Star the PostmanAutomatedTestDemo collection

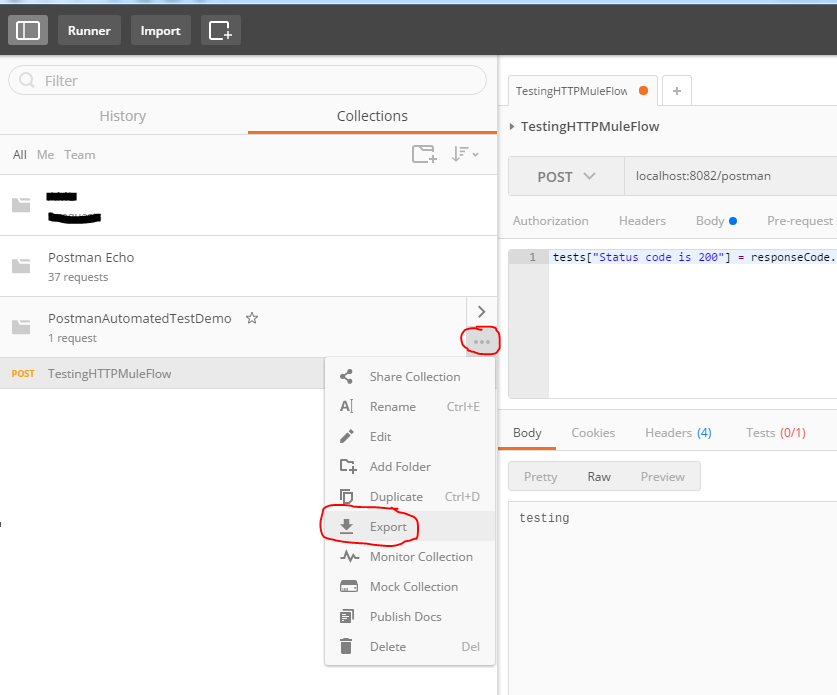252,318
